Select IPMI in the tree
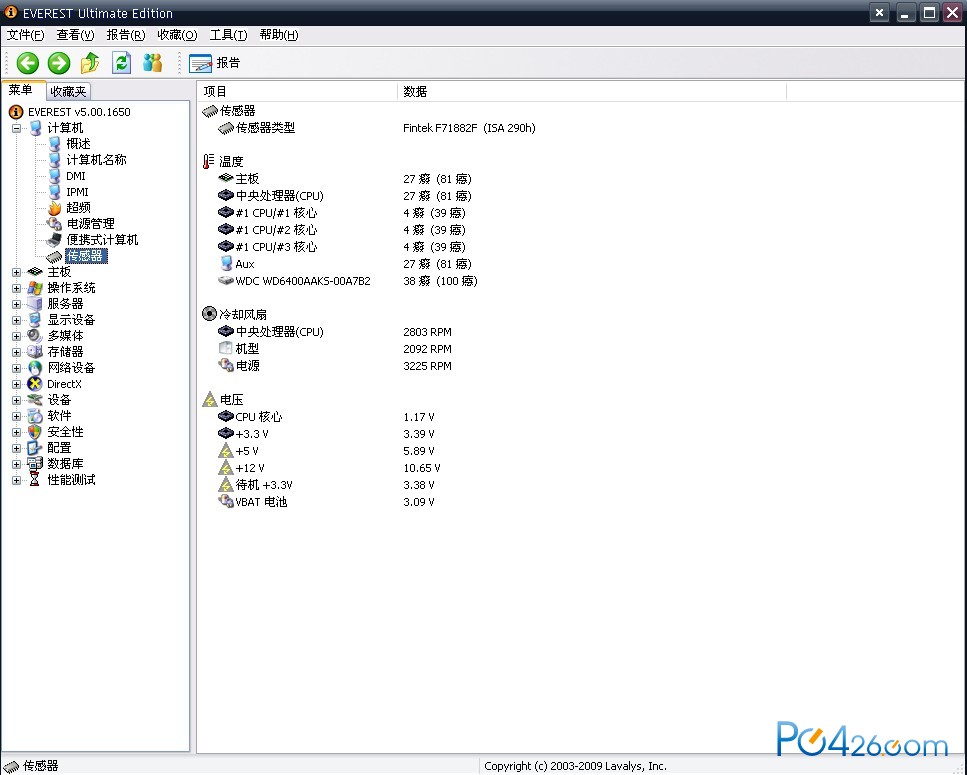The width and height of the screenshot is (967, 775). (x=78, y=192)
